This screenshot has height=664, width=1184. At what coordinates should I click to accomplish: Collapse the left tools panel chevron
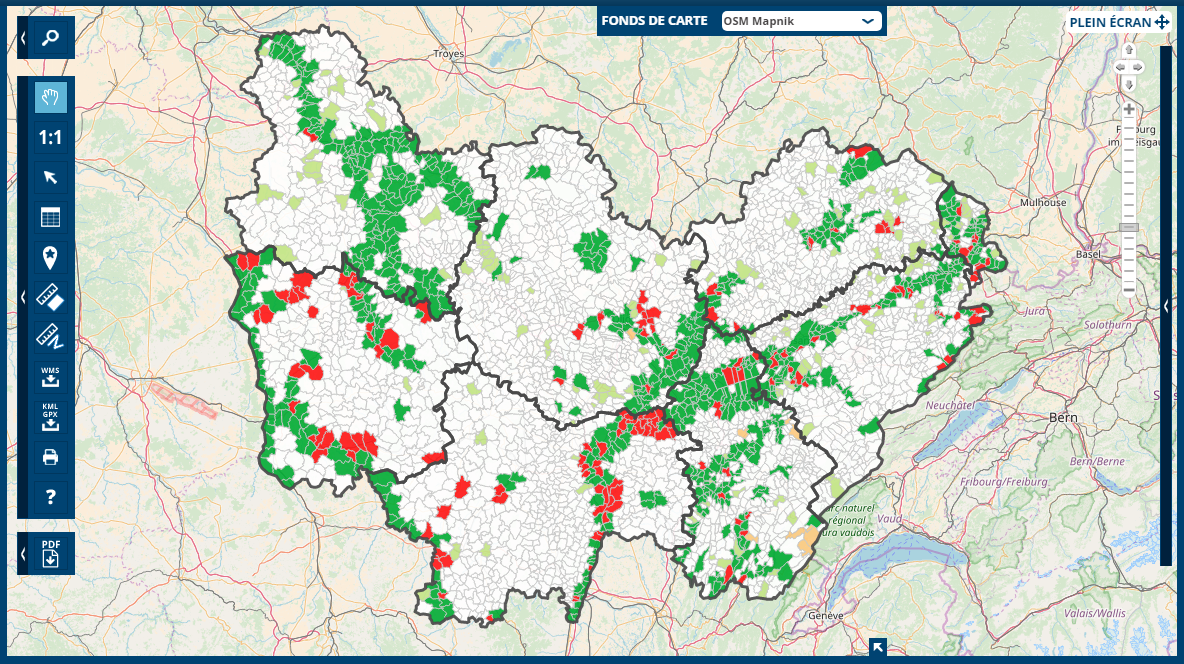click(x=23, y=297)
